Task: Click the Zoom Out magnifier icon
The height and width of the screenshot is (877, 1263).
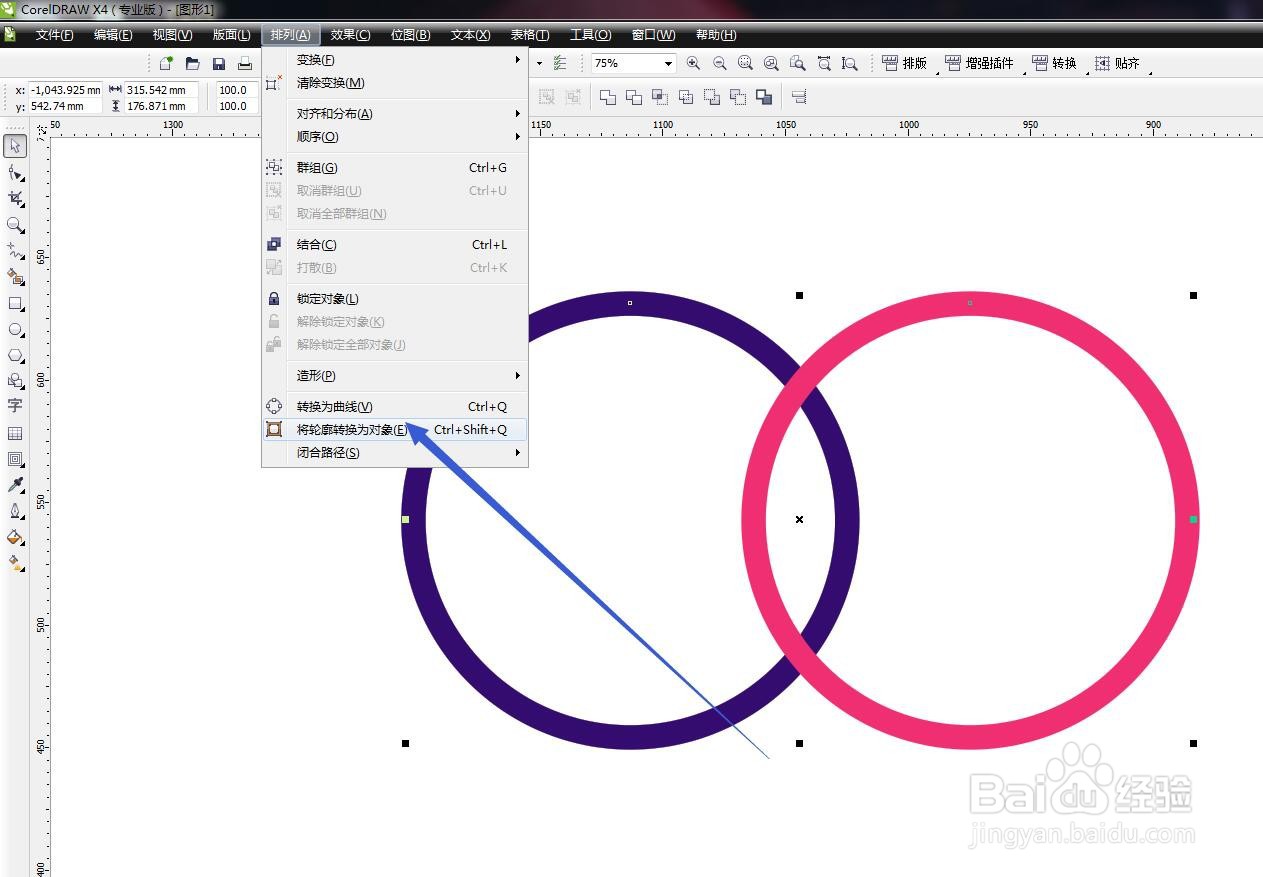Action: pyautogui.click(x=719, y=63)
